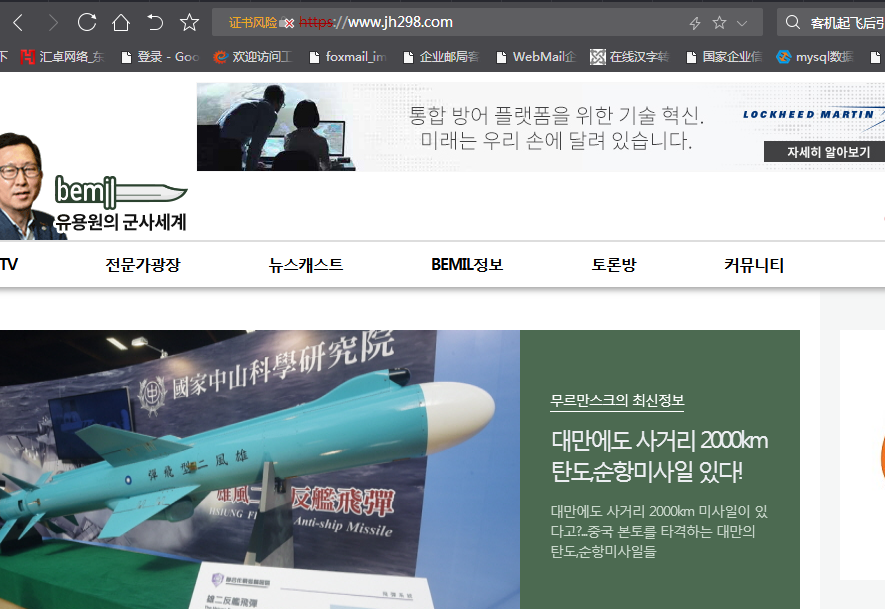The height and width of the screenshot is (609, 885).
Task: Click the certificate risk warning label
Action: pyautogui.click(x=252, y=22)
